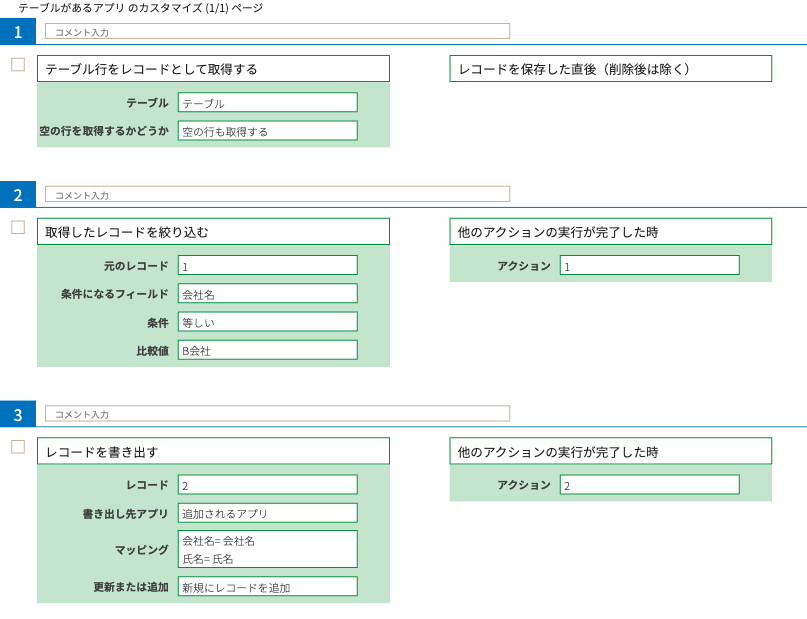
Task: Select the blue step number 2 badge
Action: click(18, 194)
